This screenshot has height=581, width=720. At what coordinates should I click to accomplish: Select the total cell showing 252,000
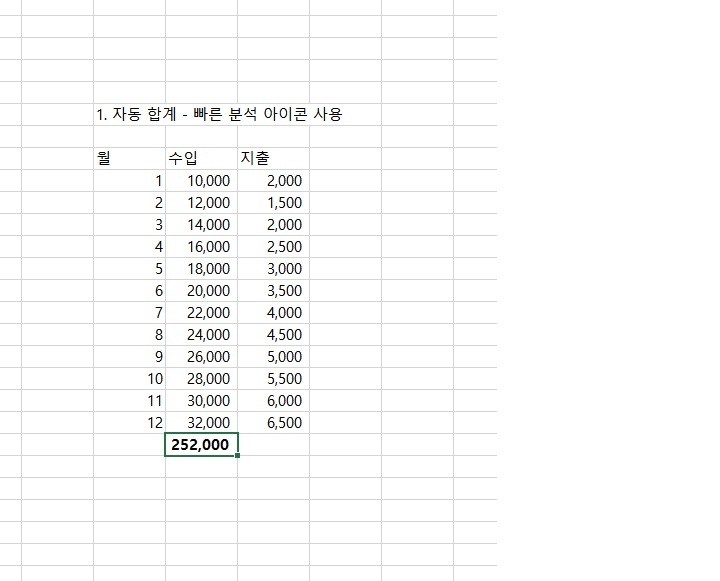pos(201,445)
